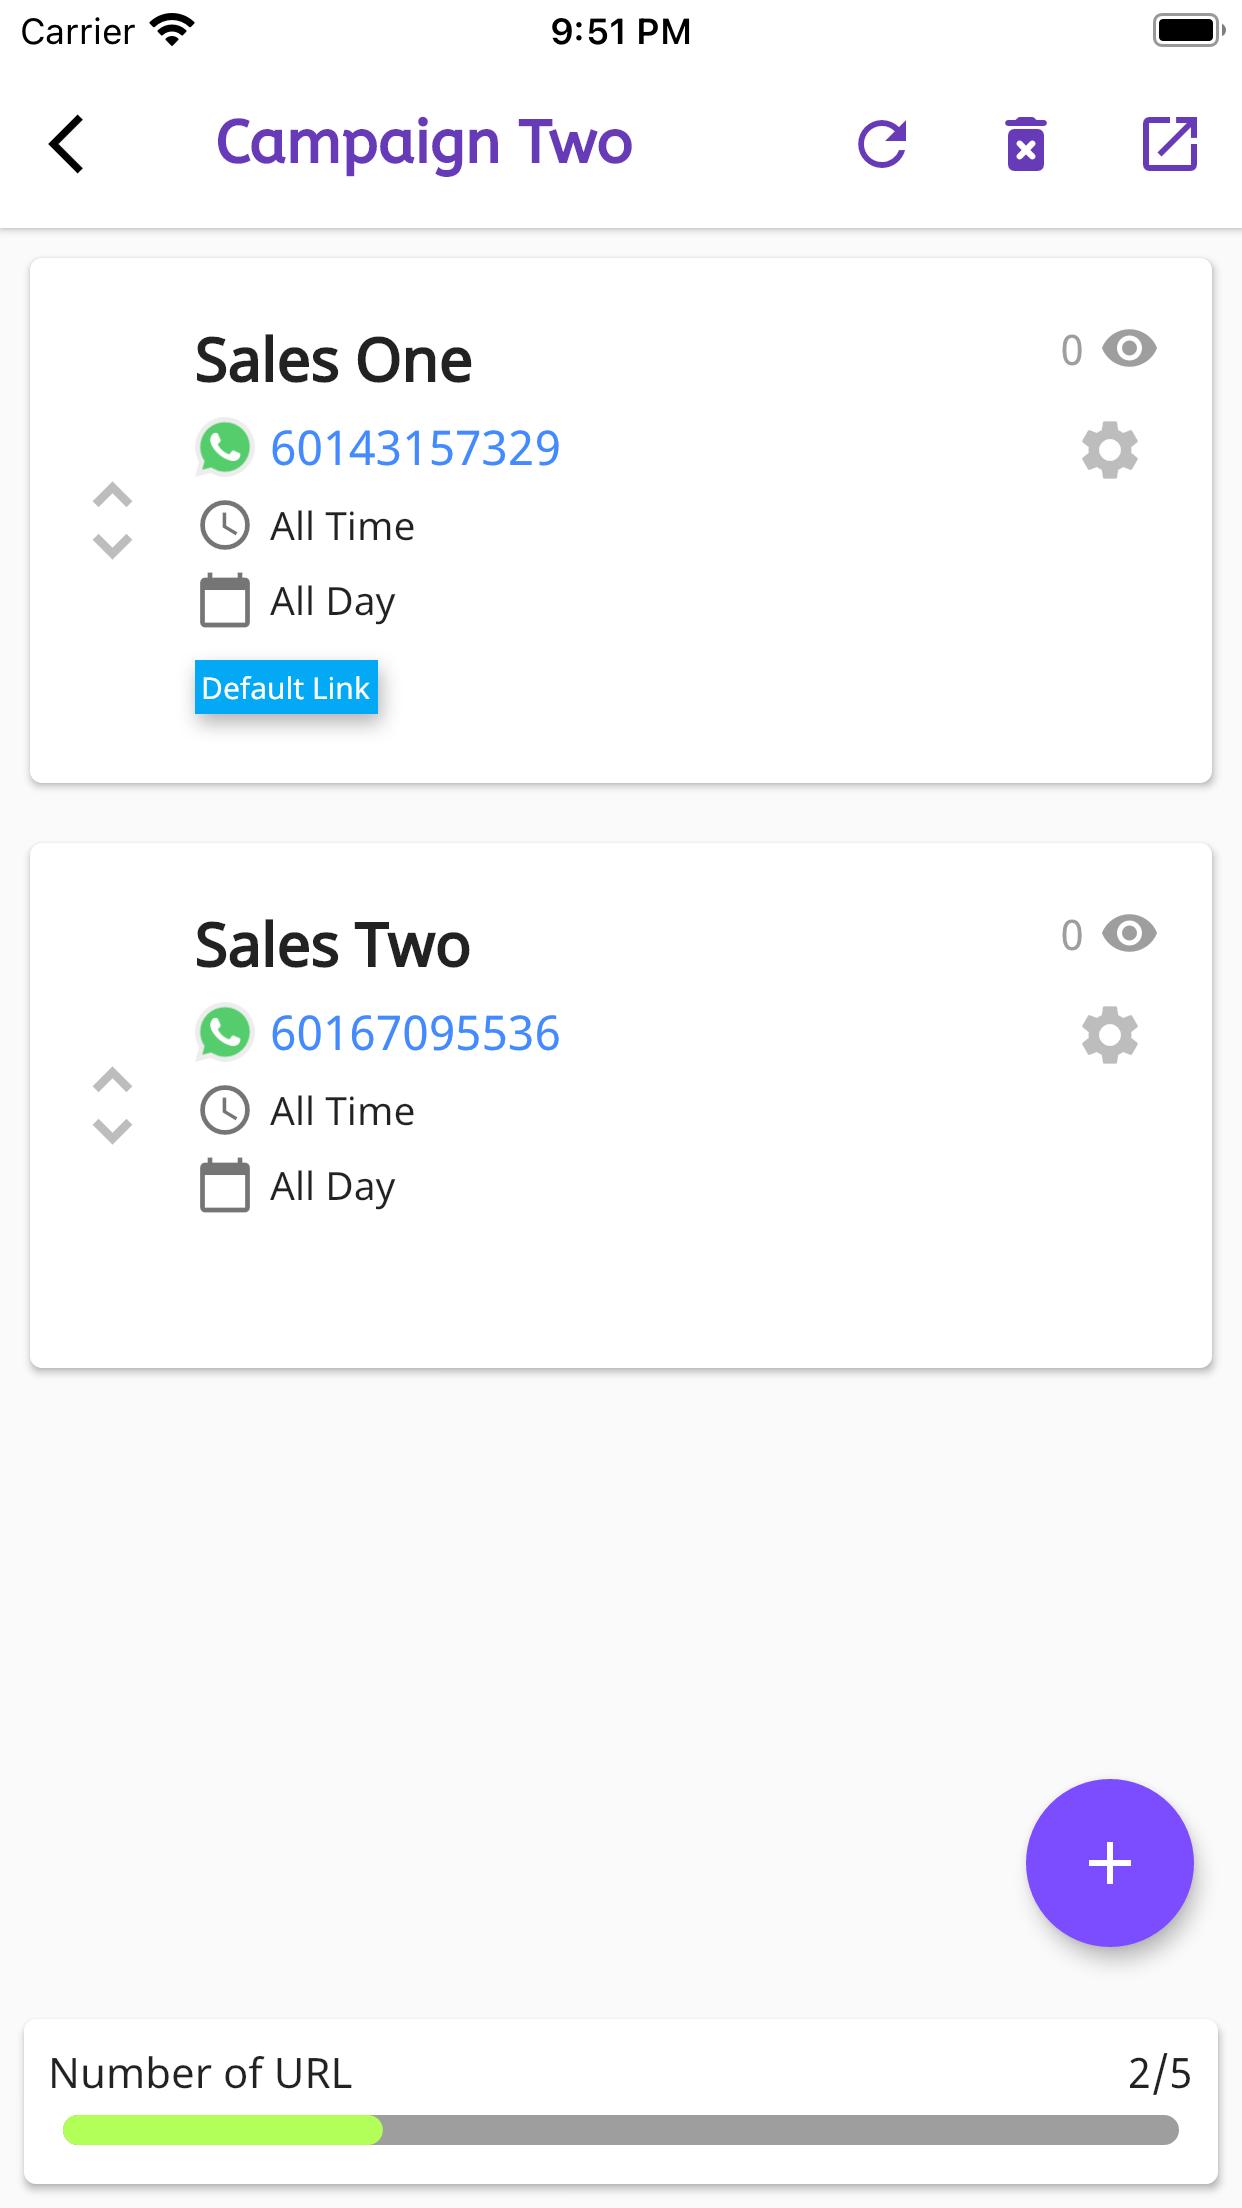Move Sales One down with chevron
This screenshot has width=1242, height=2208.
pyautogui.click(x=112, y=546)
